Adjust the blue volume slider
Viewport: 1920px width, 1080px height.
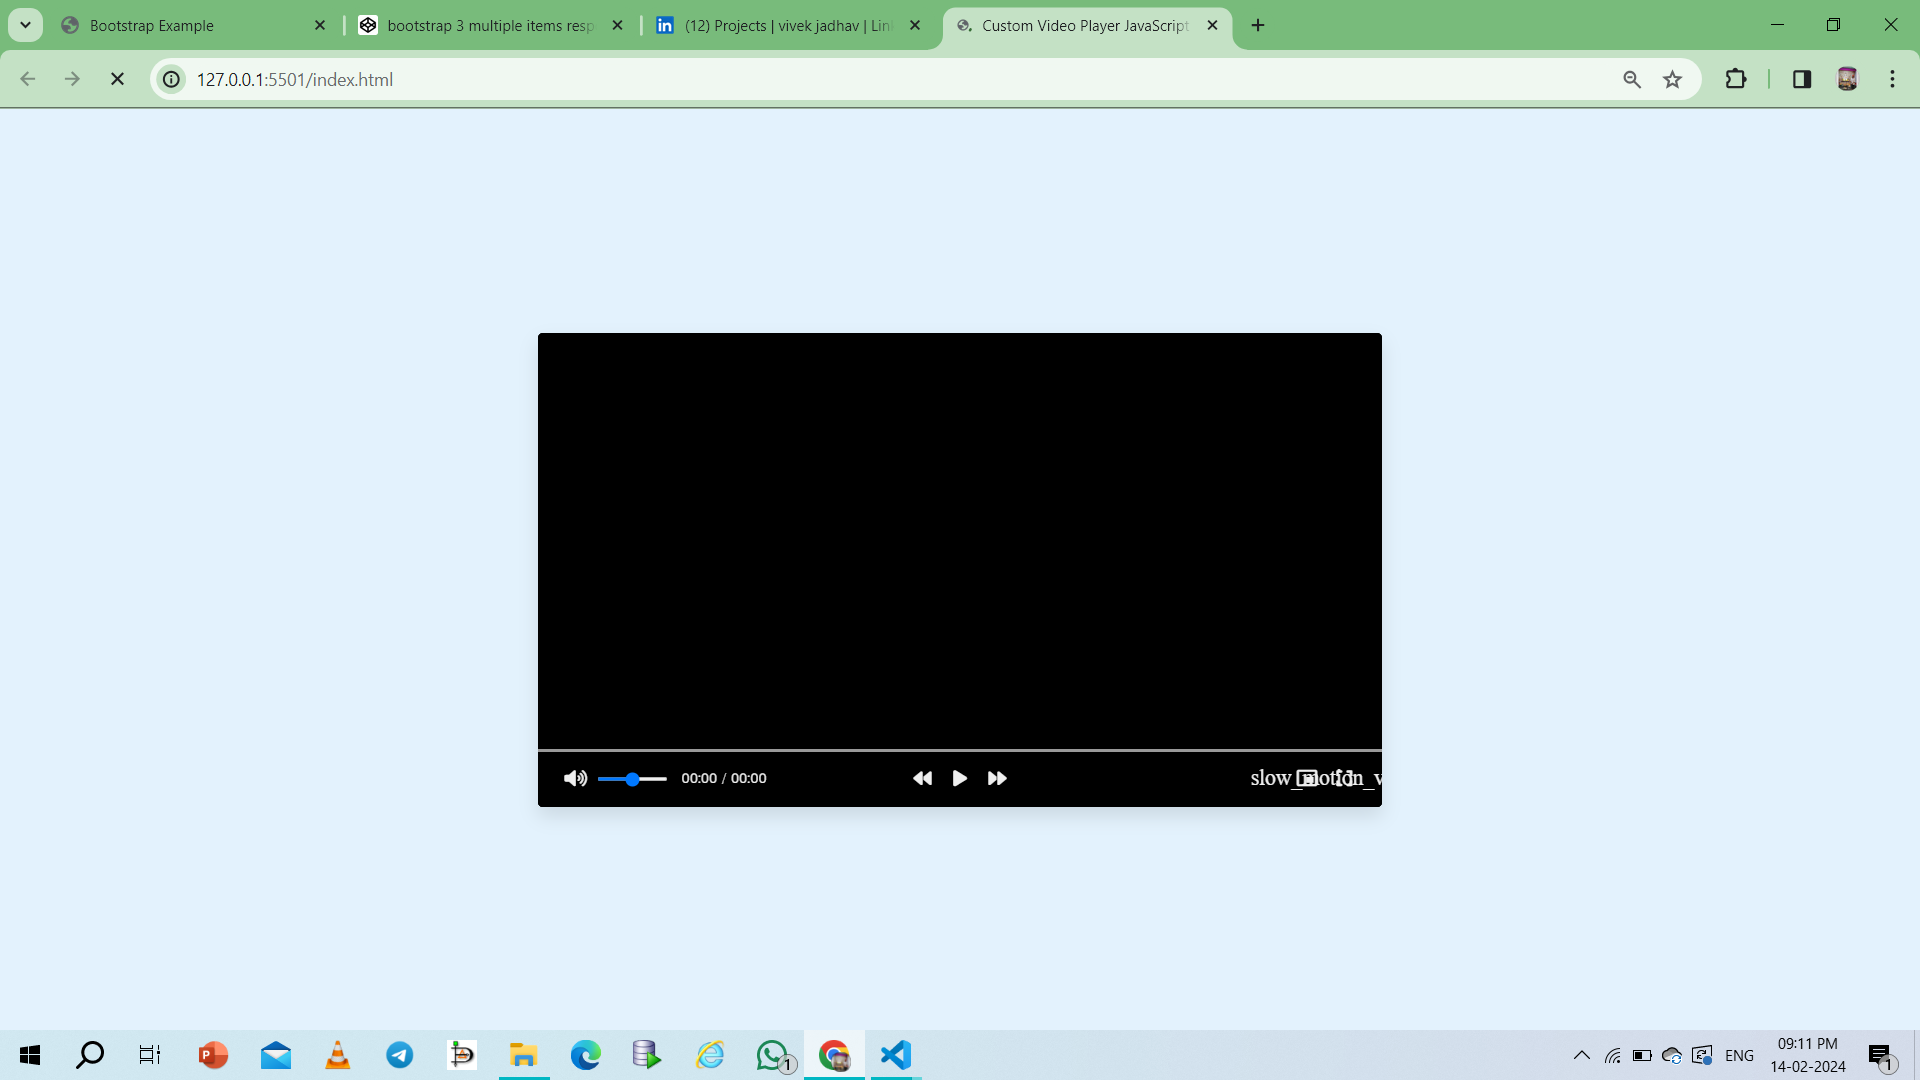(x=632, y=779)
